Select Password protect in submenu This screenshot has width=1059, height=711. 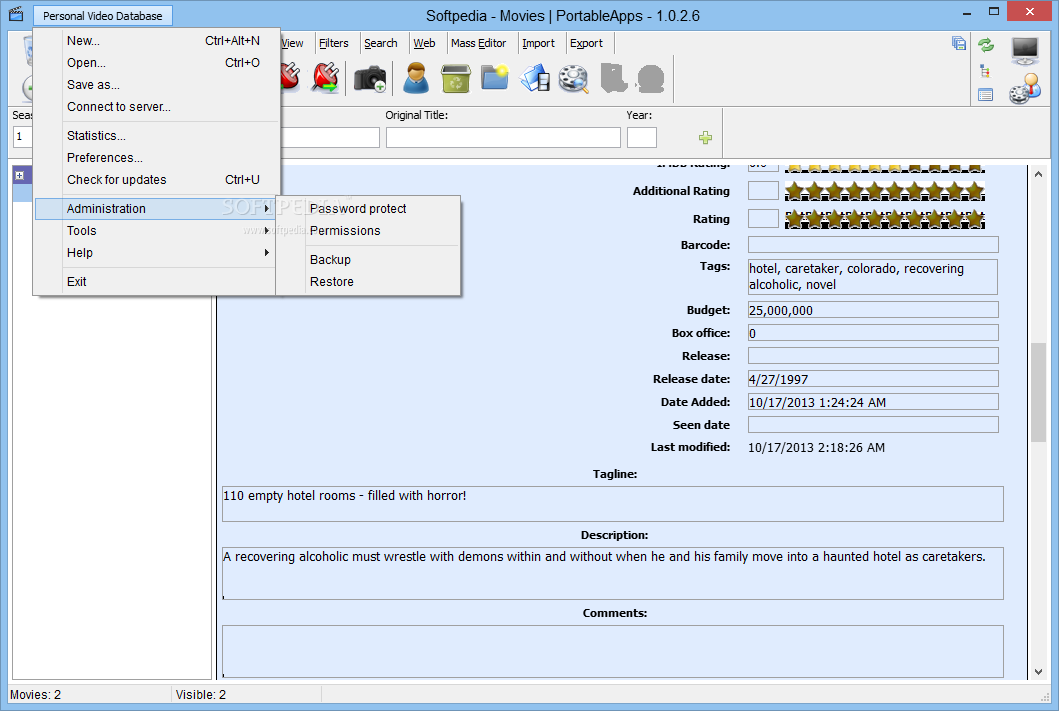tap(369, 209)
